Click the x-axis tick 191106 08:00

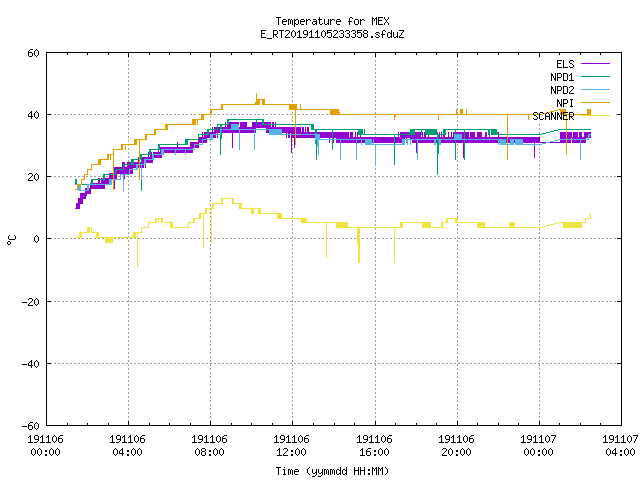pos(209,446)
